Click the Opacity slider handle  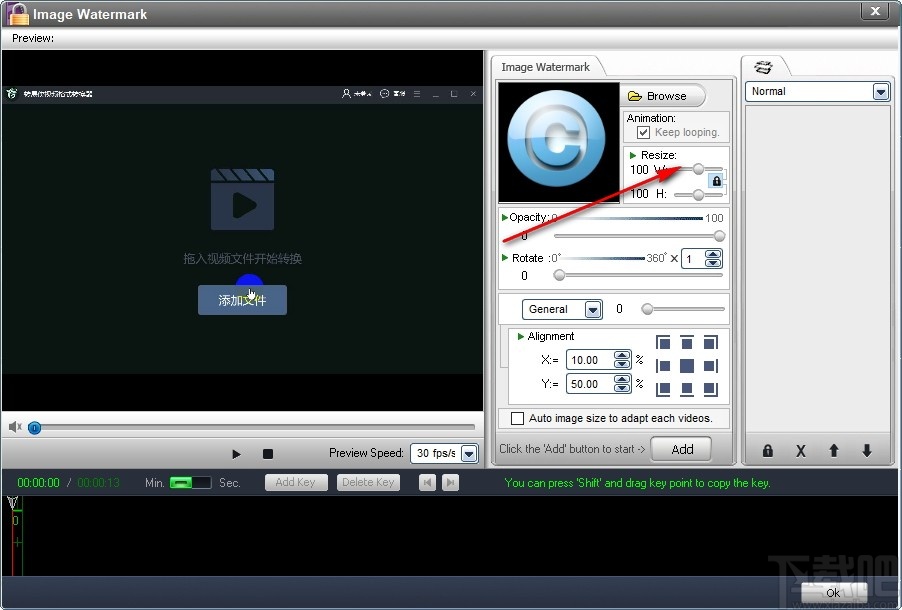pos(719,235)
